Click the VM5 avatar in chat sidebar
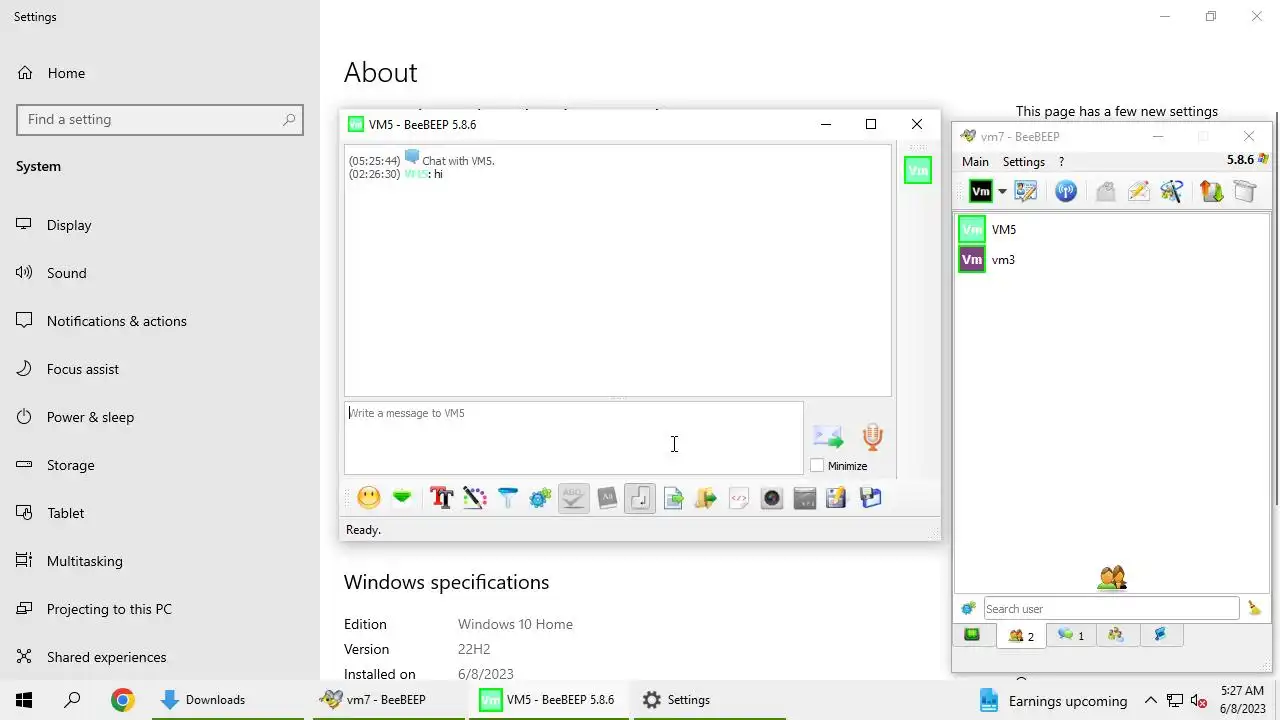 click(918, 170)
